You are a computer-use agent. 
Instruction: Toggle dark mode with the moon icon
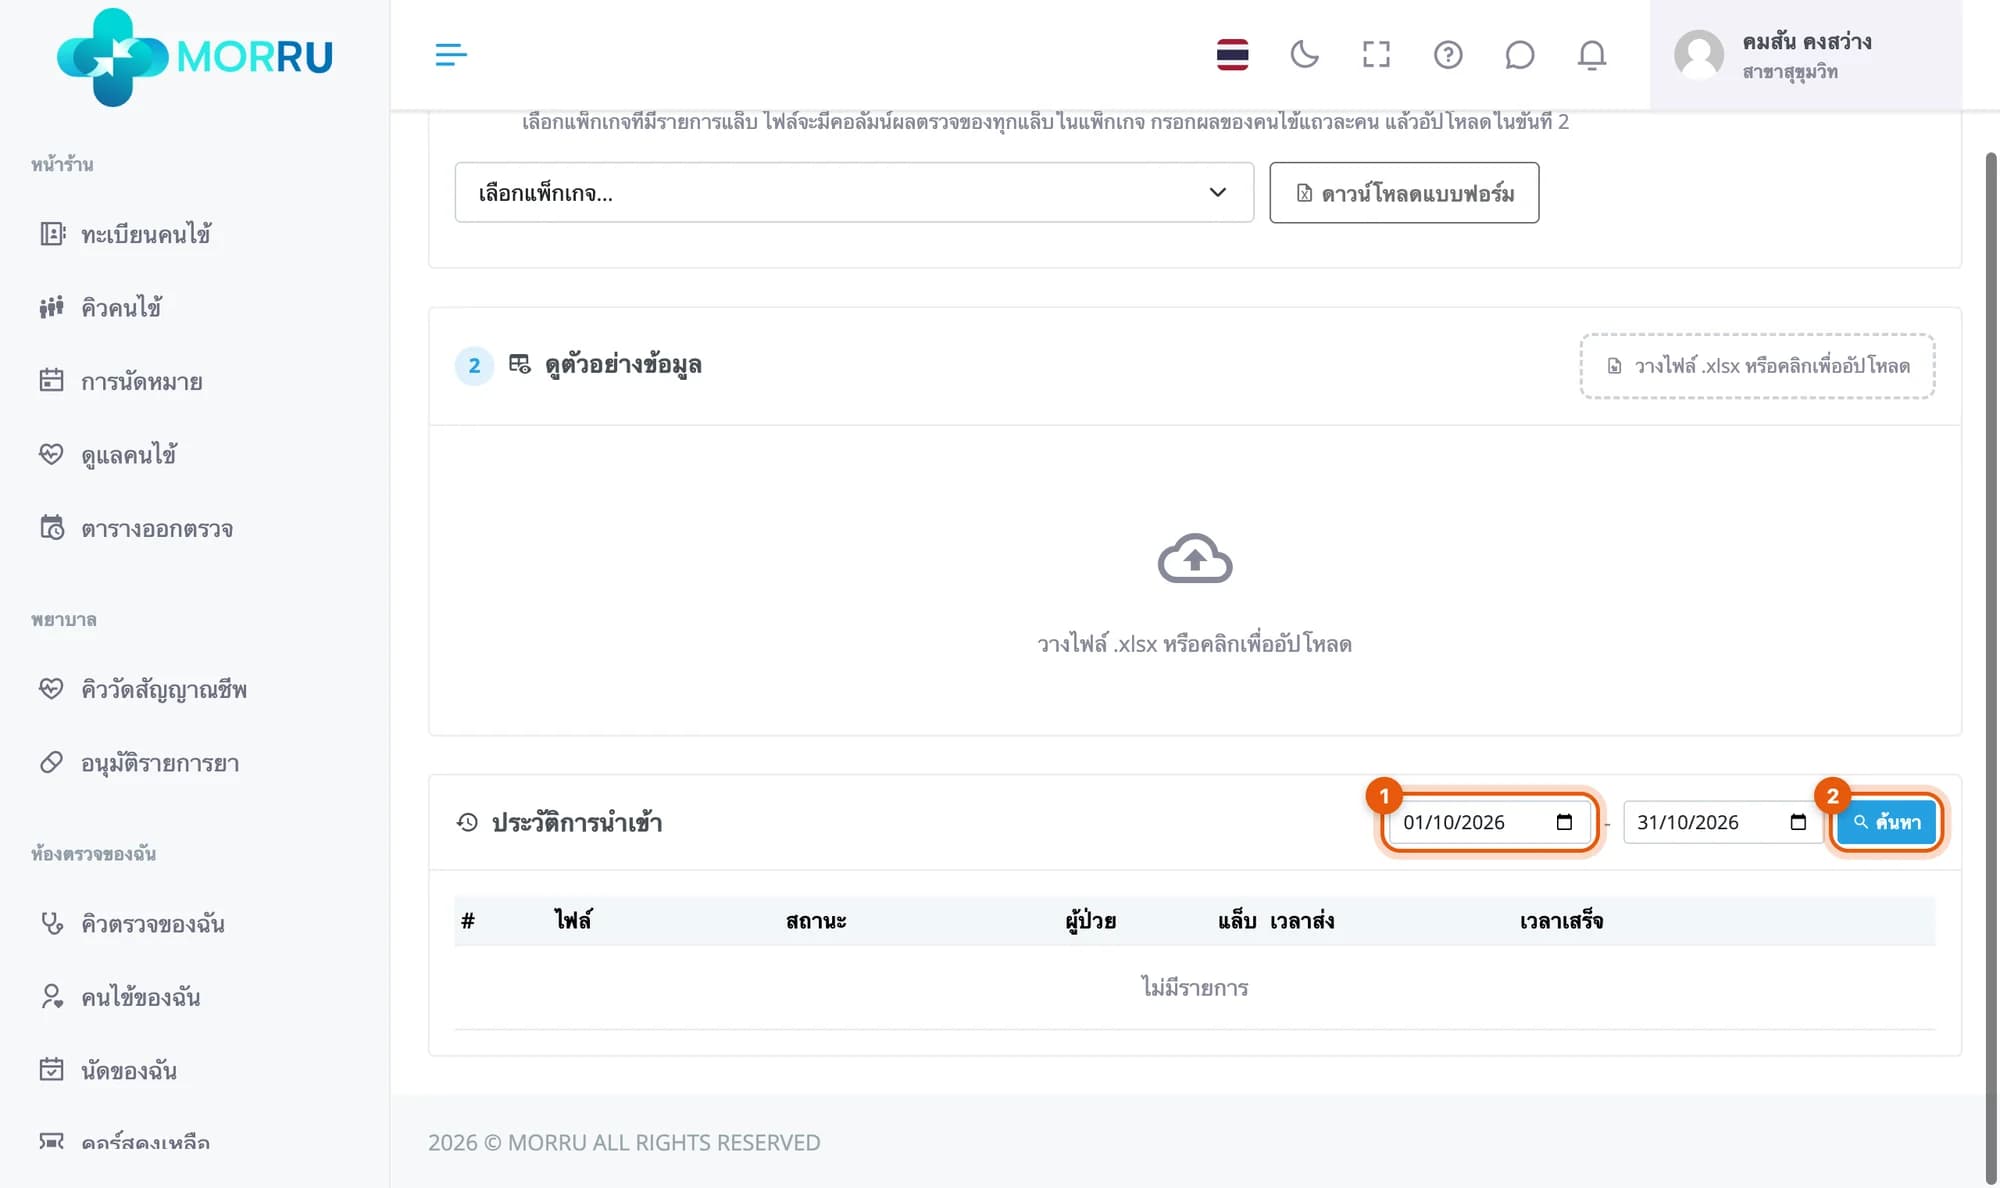pyautogui.click(x=1304, y=54)
